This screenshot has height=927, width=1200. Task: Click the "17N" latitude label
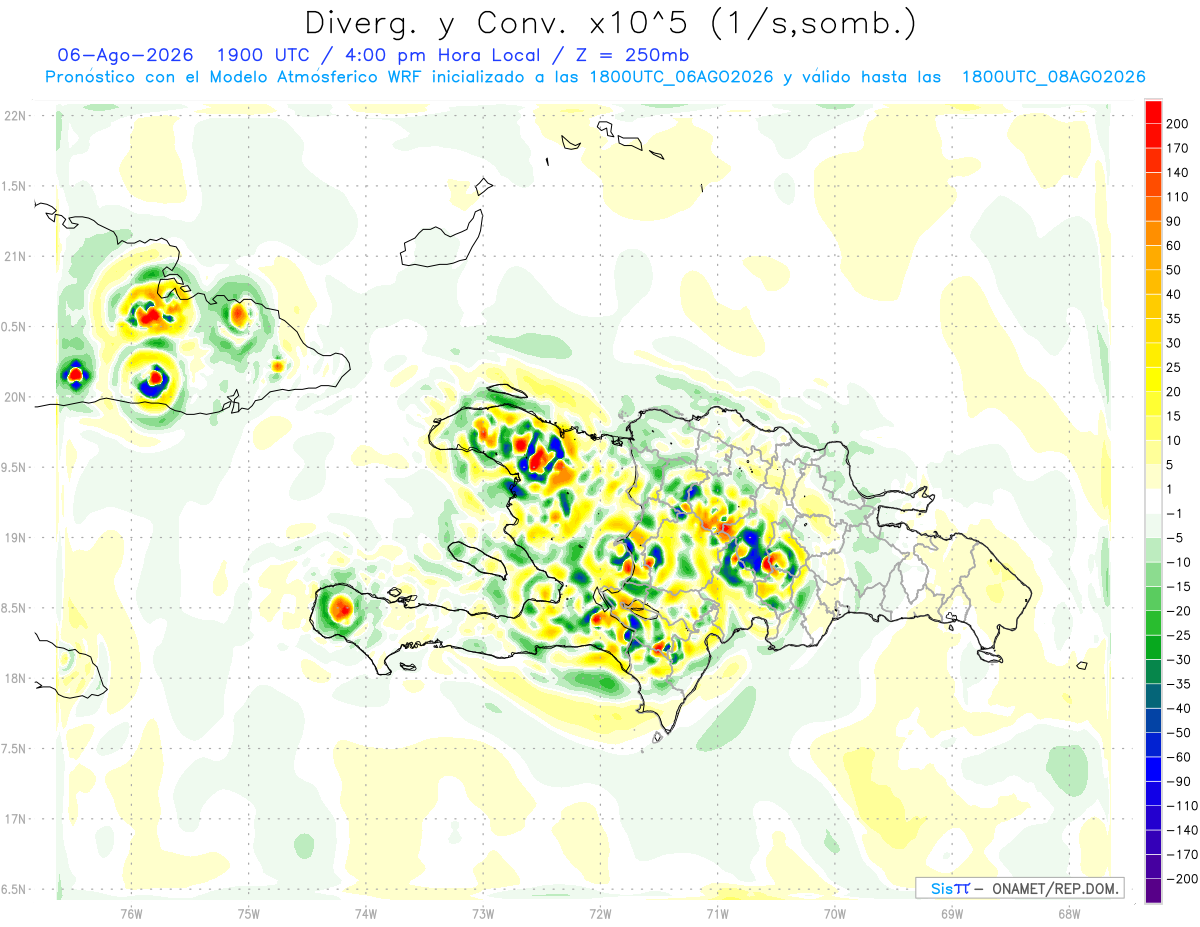(15, 819)
